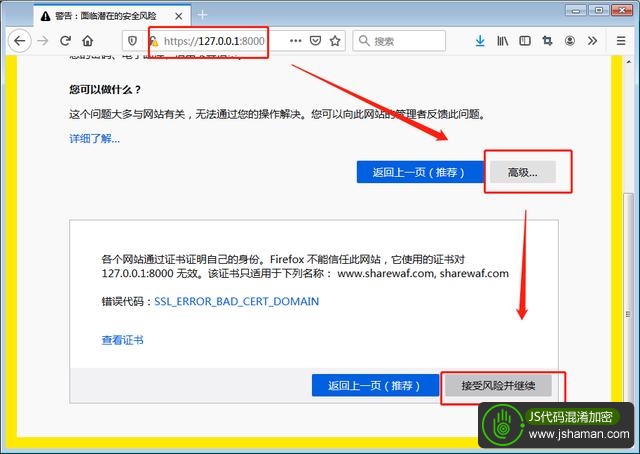Toggle the sidebar view
This screenshot has height=454, width=640.
525,41
